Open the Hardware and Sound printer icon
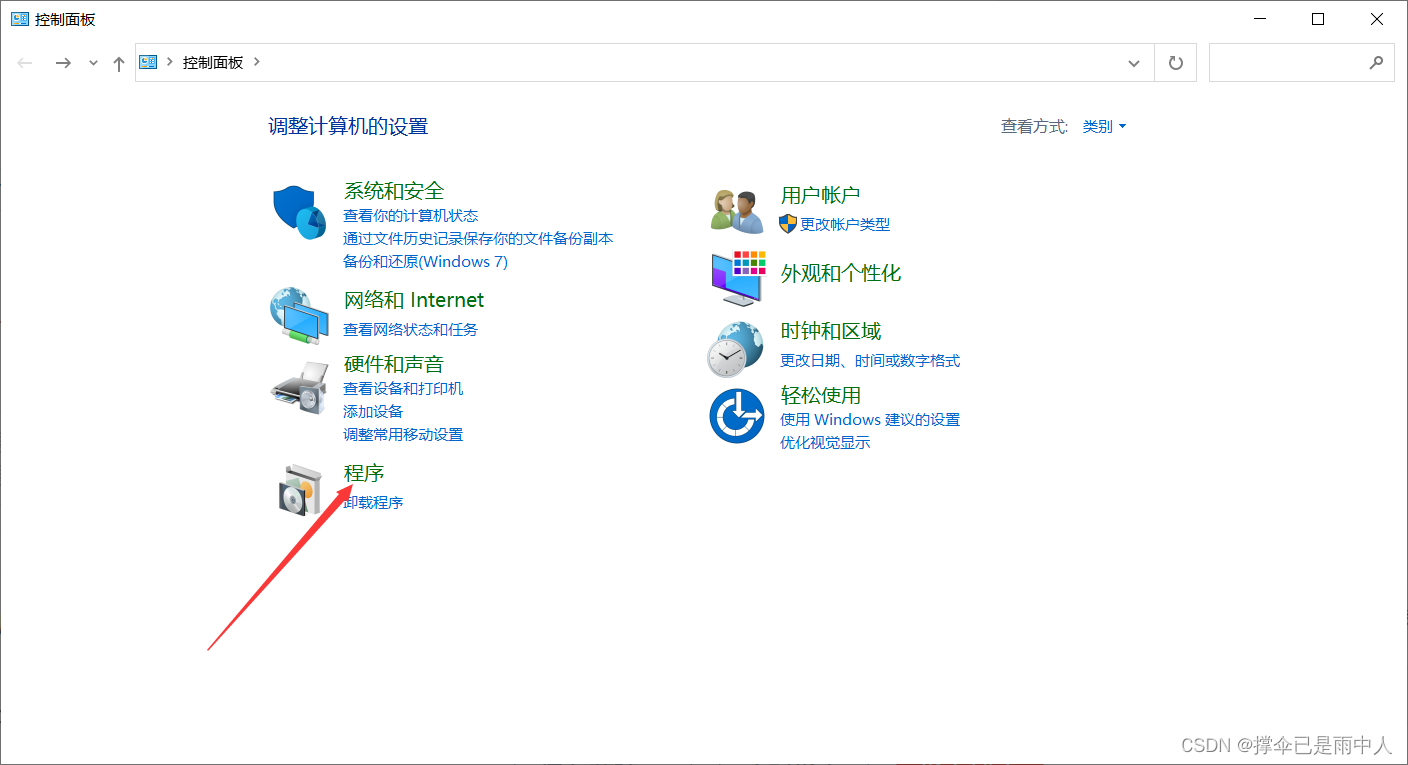1408x765 pixels. (299, 388)
